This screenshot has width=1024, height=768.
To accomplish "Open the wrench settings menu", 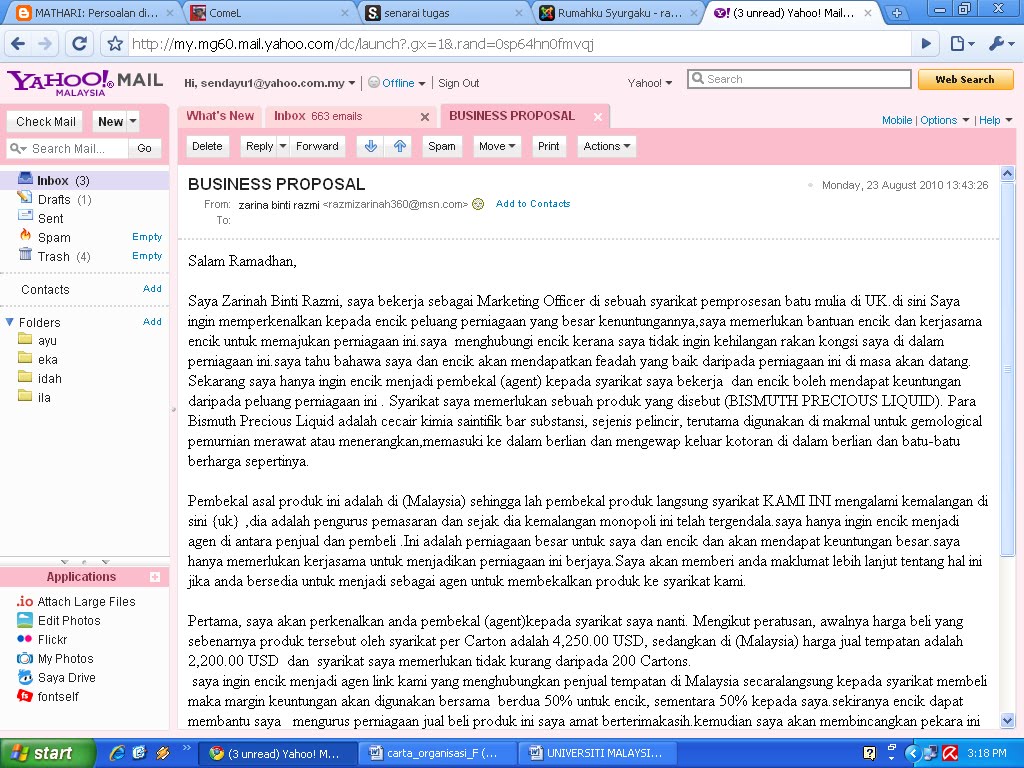I will [1001, 44].
